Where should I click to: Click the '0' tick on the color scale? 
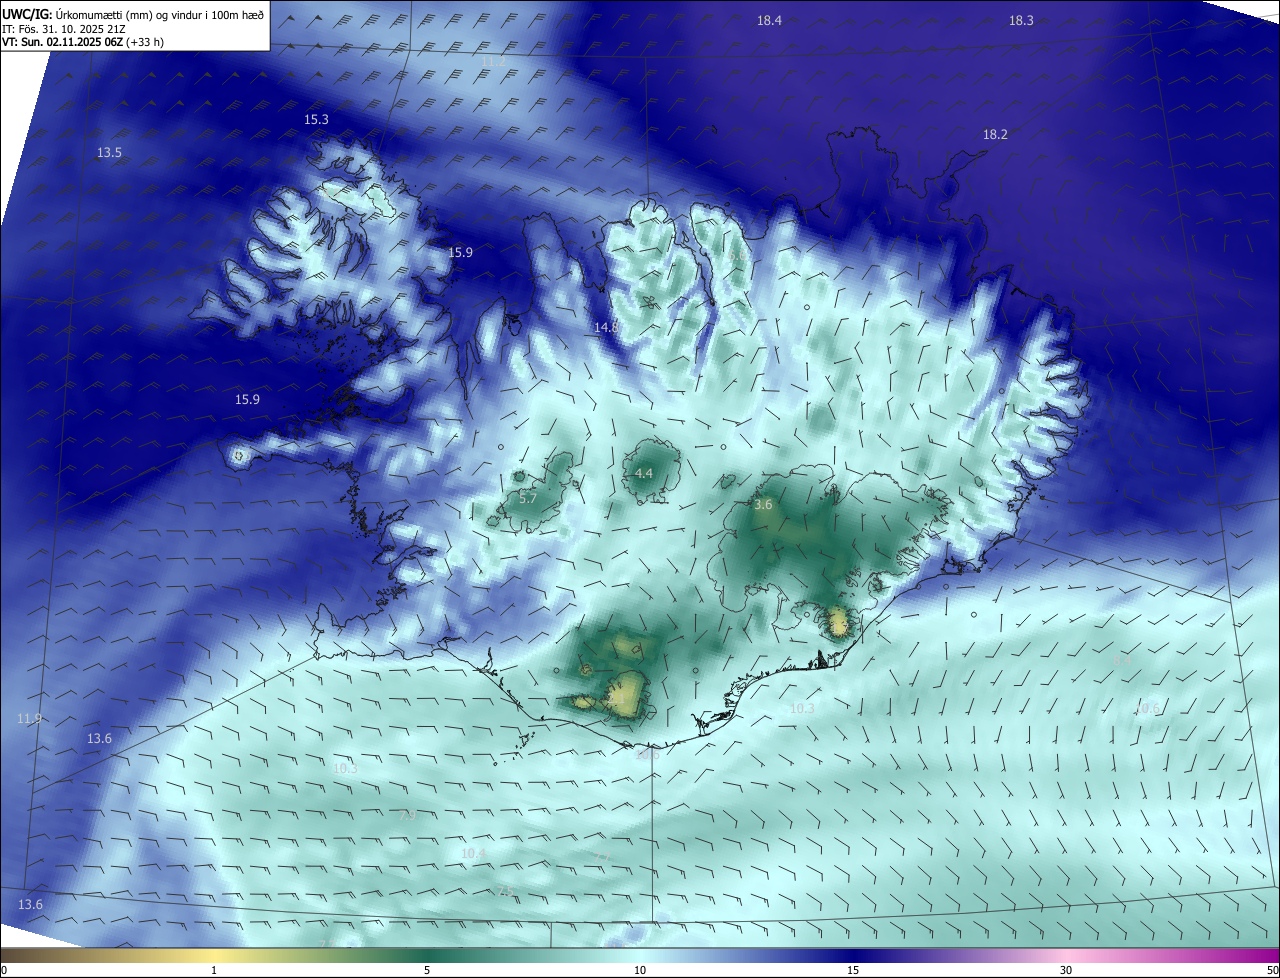pyautogui.click(x=4, y=970)
